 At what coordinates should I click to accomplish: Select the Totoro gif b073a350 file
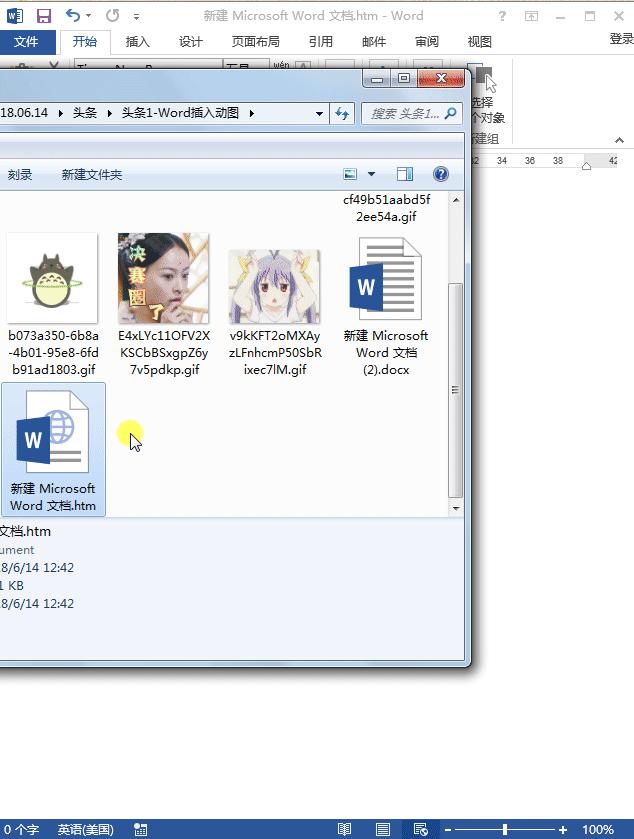click(x=53, y=304)
